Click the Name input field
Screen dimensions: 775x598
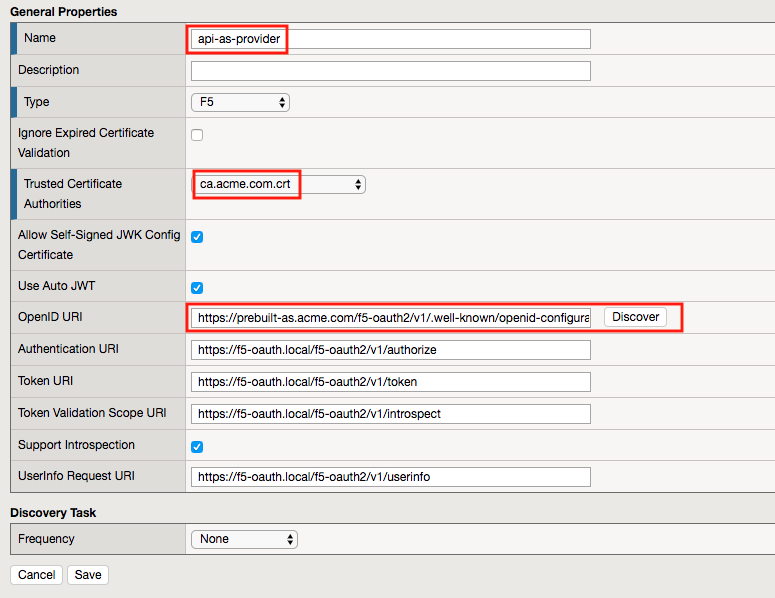pos(390,39)
